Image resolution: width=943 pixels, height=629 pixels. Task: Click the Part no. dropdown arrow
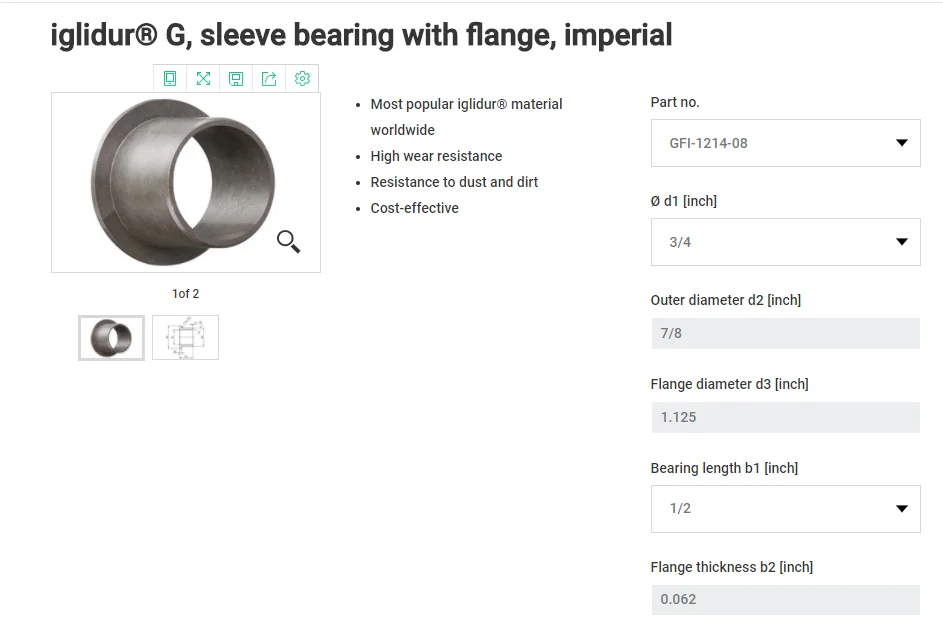[901, 143]
